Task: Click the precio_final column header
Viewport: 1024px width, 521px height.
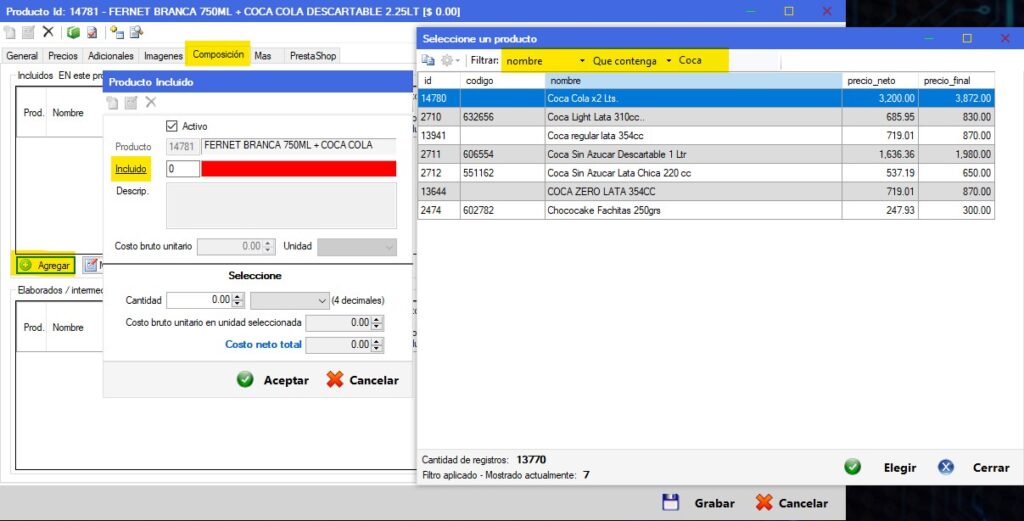Action: click(x=957, y=80)
